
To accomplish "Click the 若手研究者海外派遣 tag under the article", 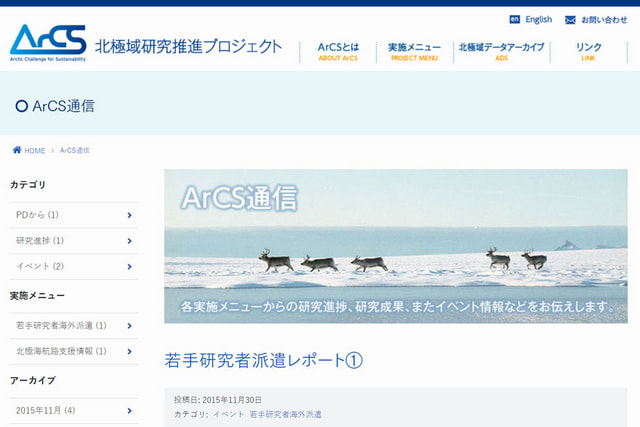I will [x=286, y=414].
